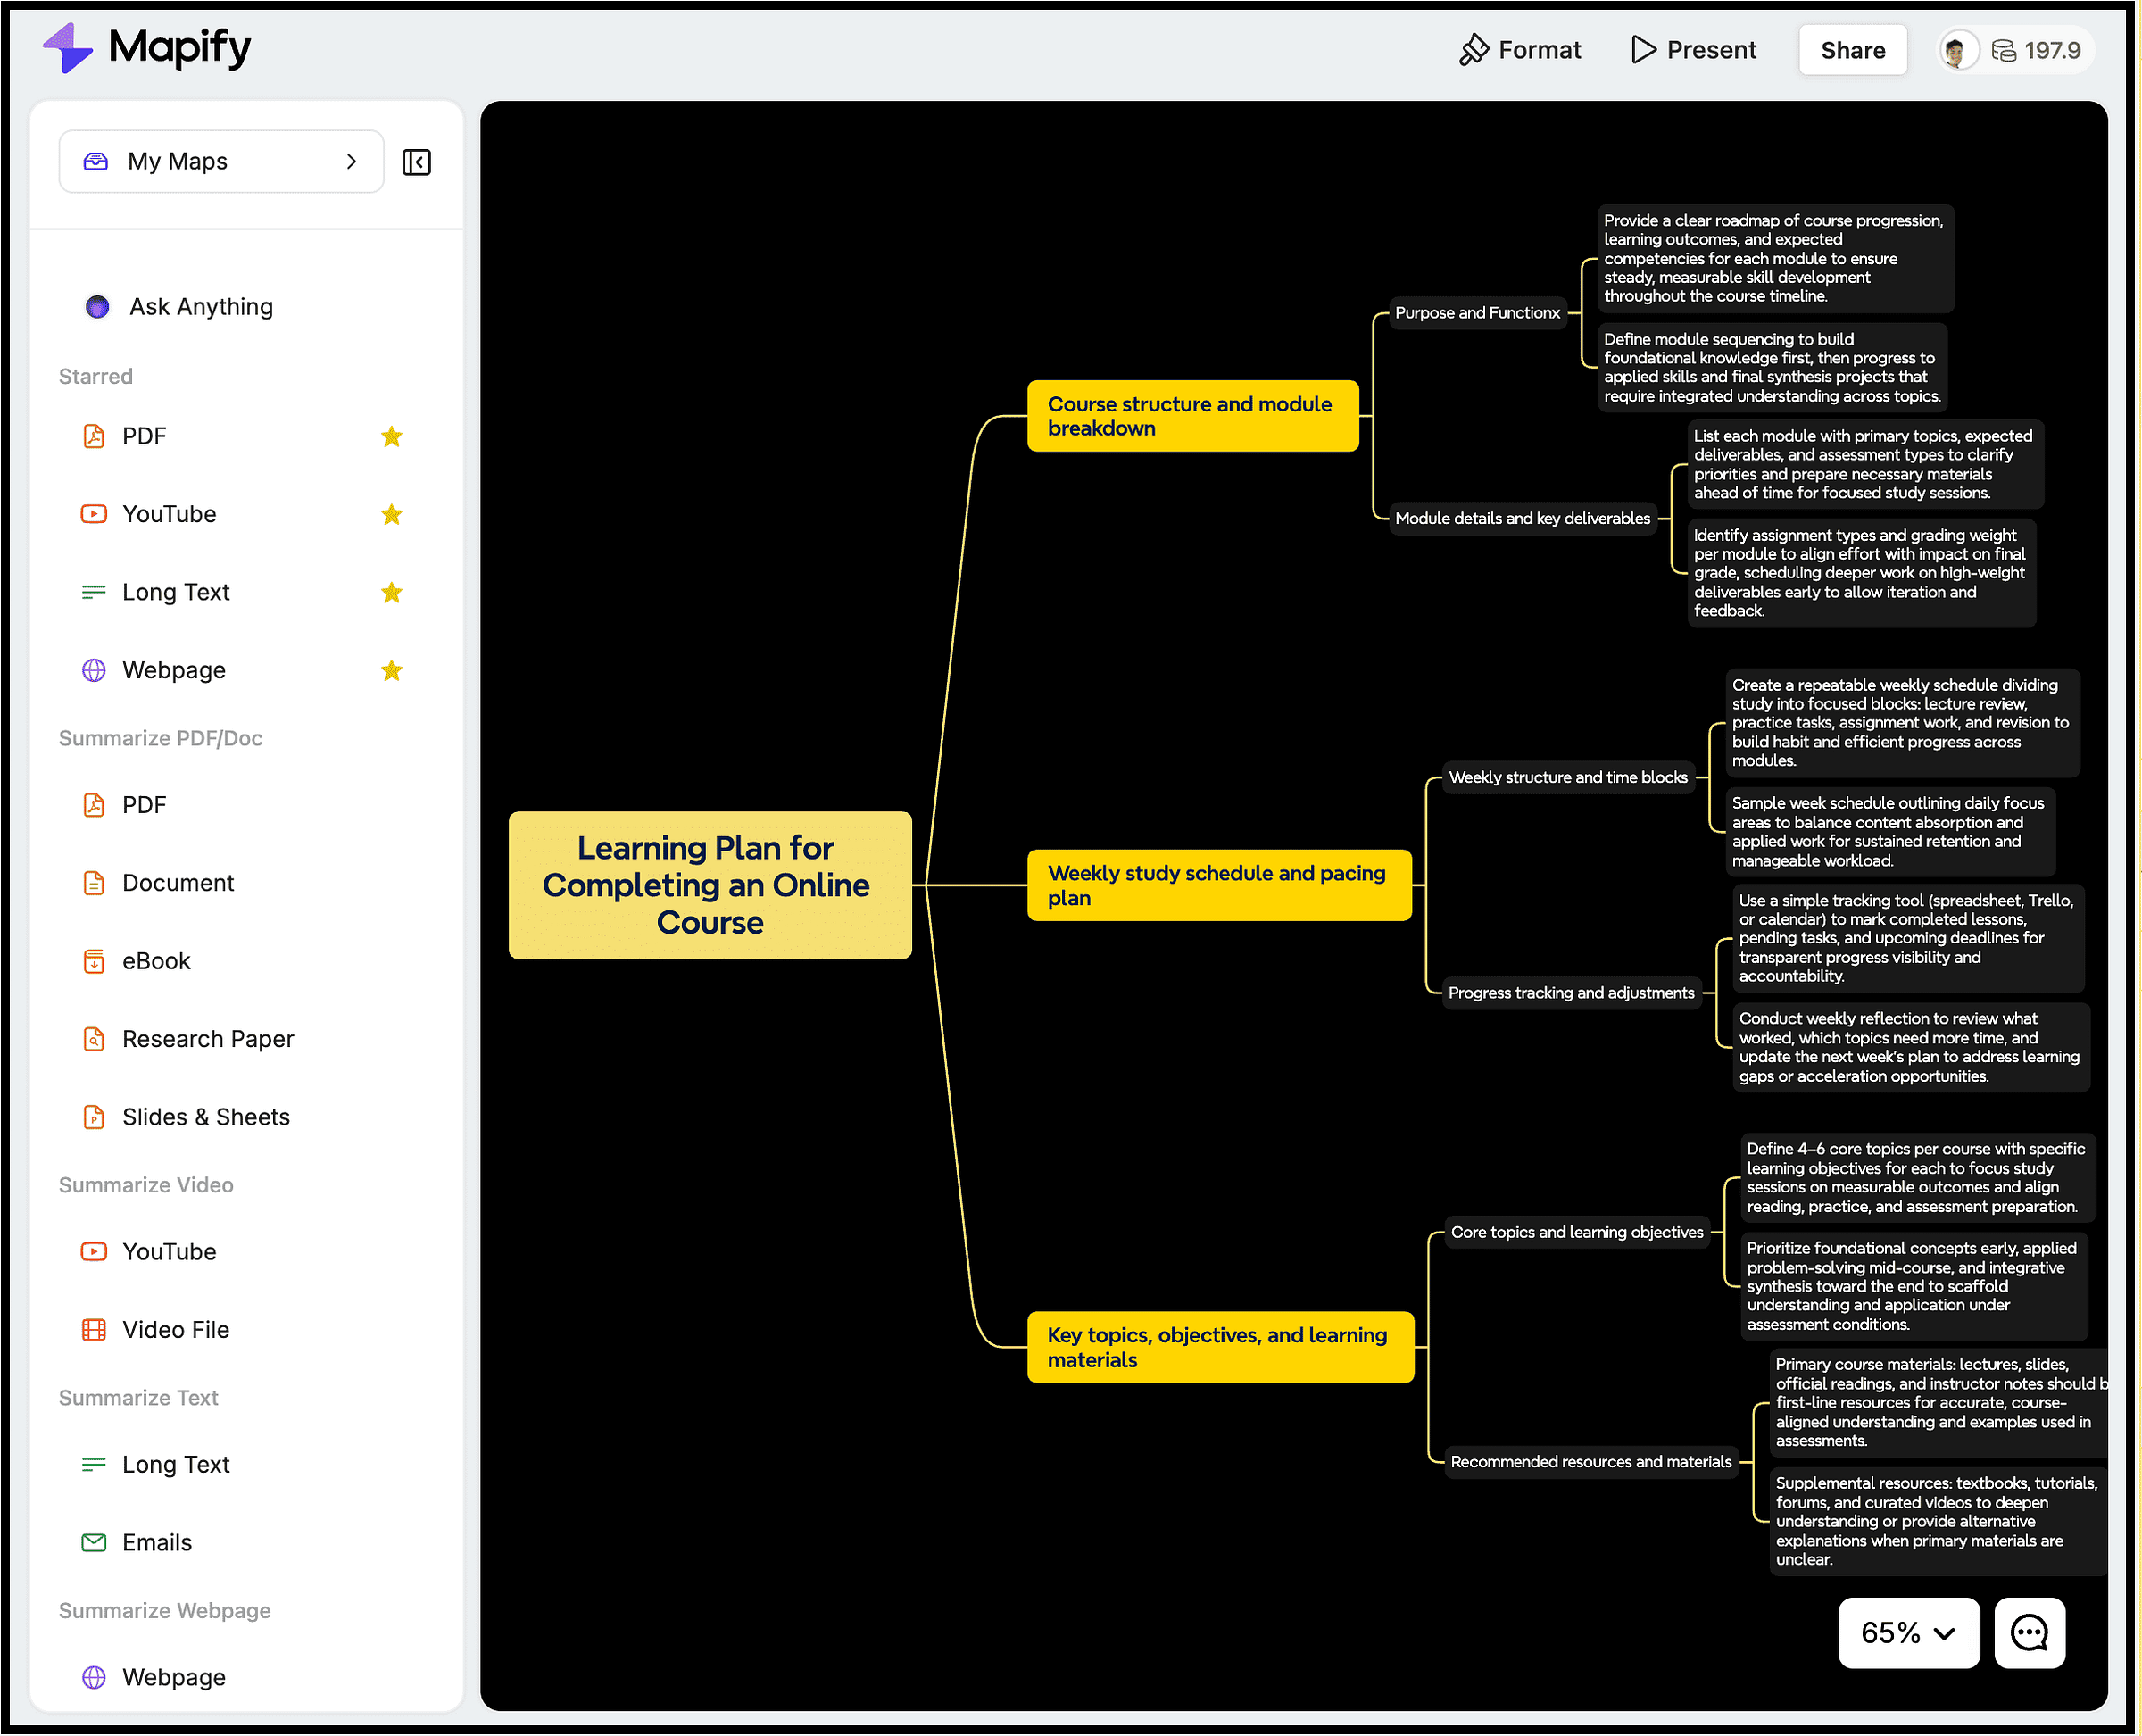Select the yellow central Learning Plan node
Screen dimensions: 2142x1736
pyautogui.click(x=709, y=884)
